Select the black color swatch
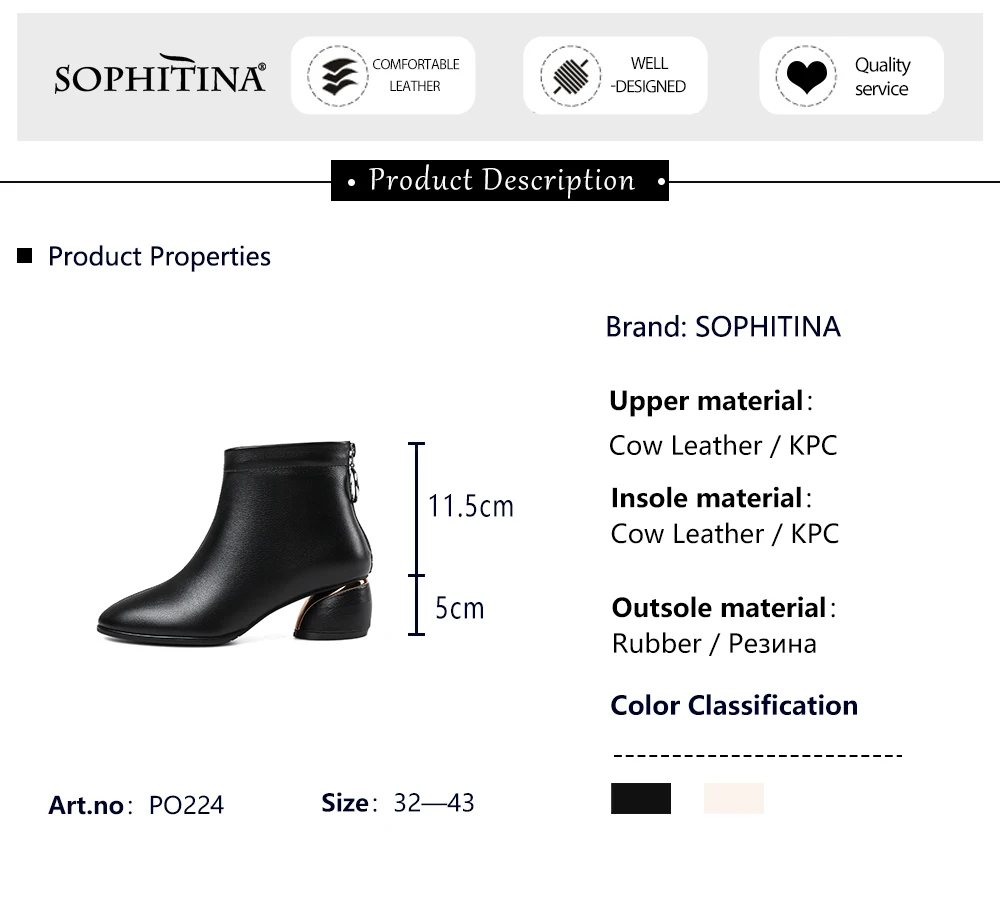This screenshot has width=1000, height=913. coord(641,798)
